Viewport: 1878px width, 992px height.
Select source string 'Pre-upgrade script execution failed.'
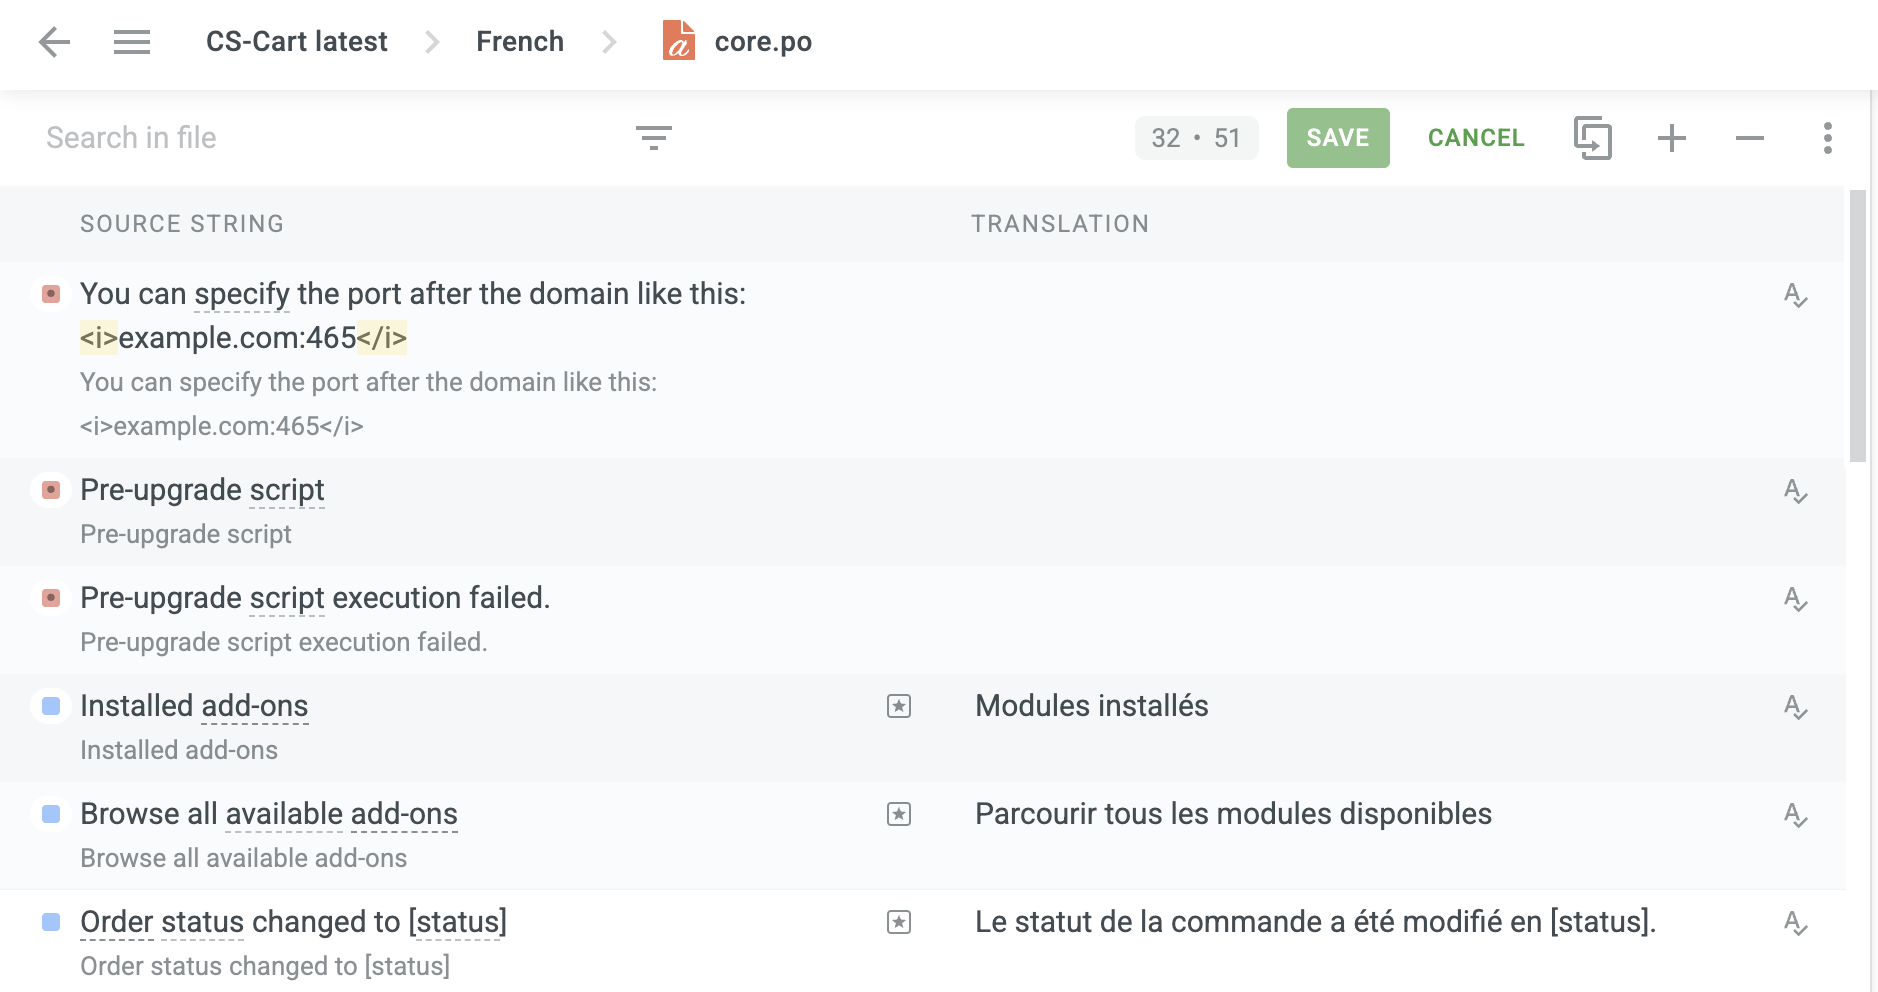(x=315, y=598)
